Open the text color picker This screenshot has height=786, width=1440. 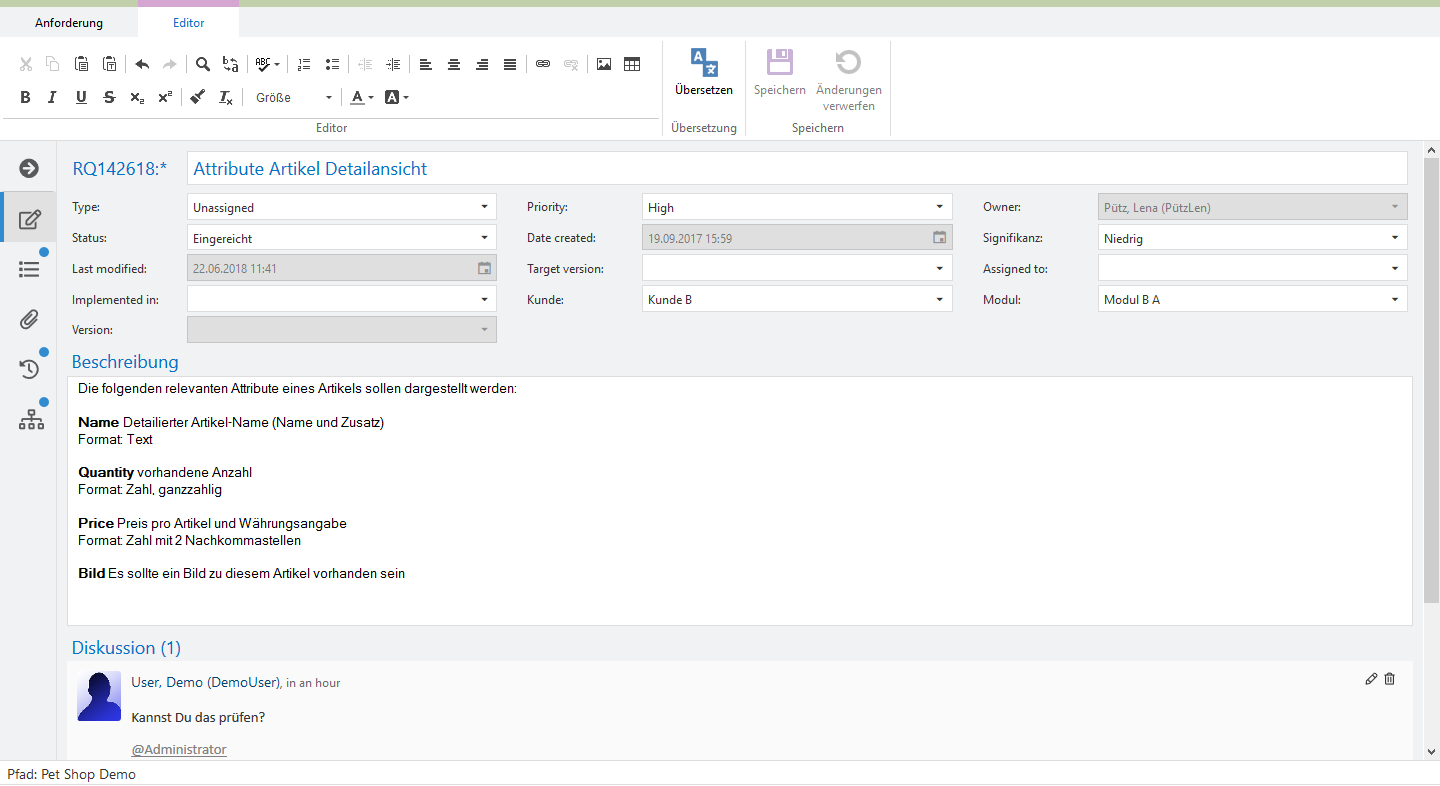coord(360,97)
